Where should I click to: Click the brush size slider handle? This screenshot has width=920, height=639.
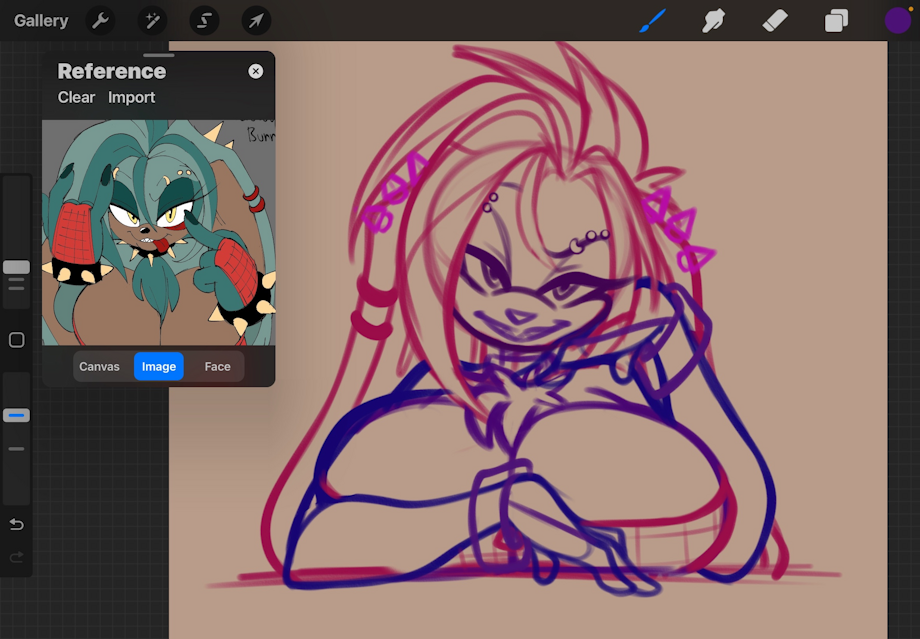pyautogui.click(x=16, y=267)
